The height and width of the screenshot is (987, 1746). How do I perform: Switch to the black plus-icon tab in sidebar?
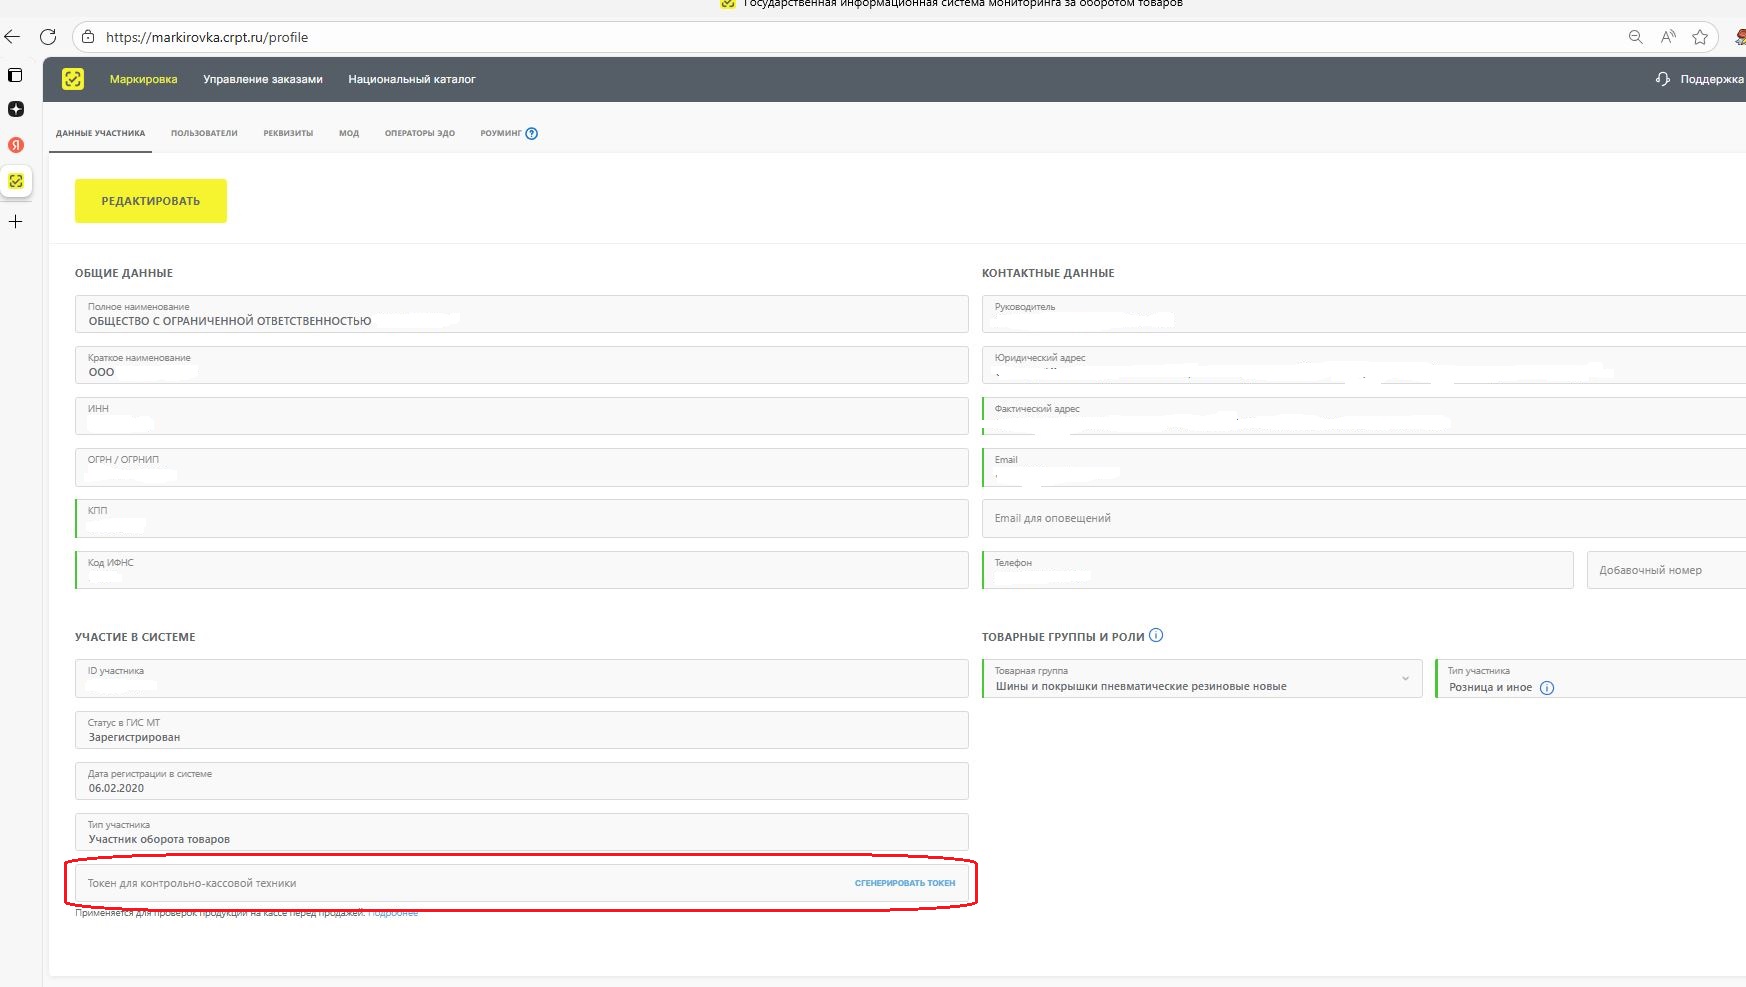click(x=16, y=109)
